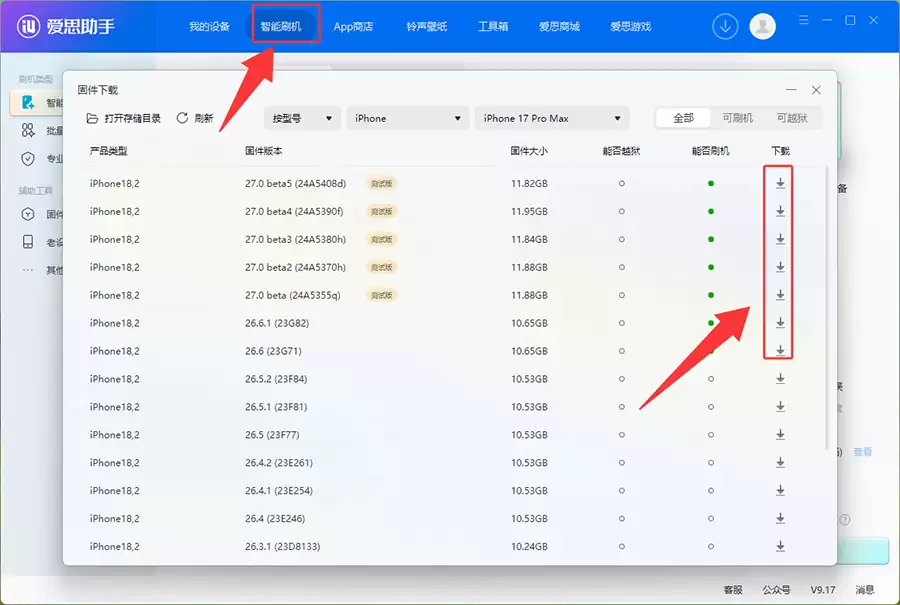
Task: Click 能否越狱 column header
Action: 622,151
